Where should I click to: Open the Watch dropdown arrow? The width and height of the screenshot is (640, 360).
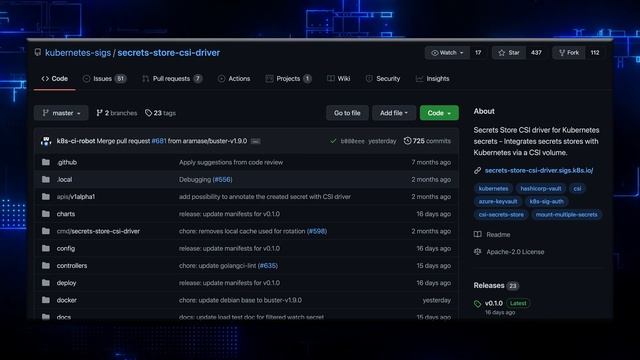(462, 53)
